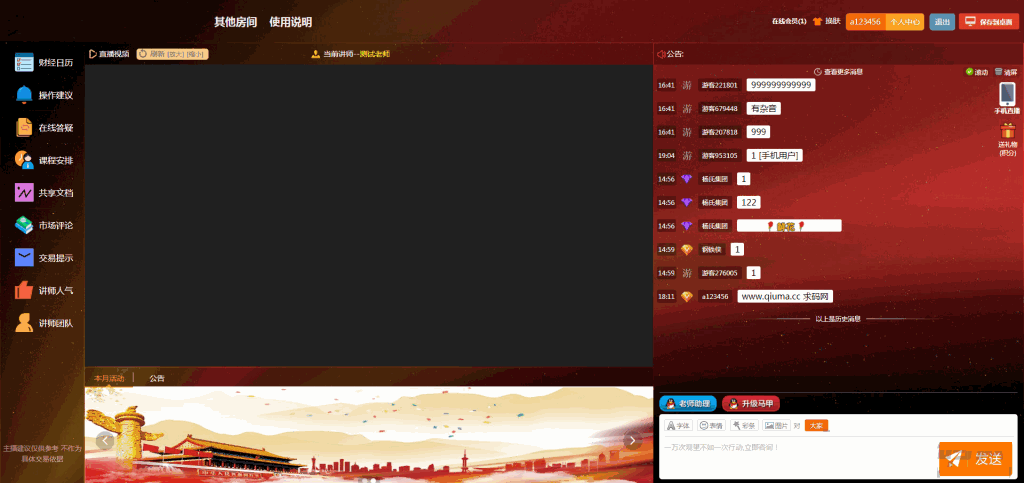Screen dimensions: 1024x483
Task: Choose chat recipient 大家
Action: click(816, 425)
